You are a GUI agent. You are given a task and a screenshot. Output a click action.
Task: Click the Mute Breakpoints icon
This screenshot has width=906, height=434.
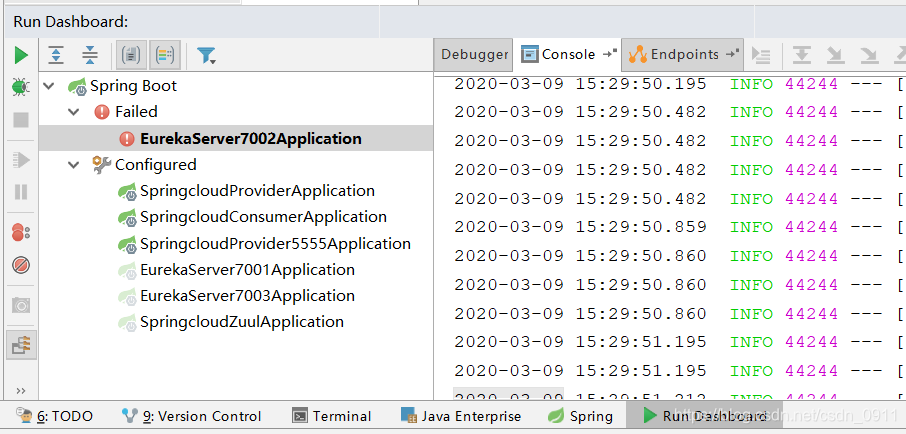click(x=21, y=265)
